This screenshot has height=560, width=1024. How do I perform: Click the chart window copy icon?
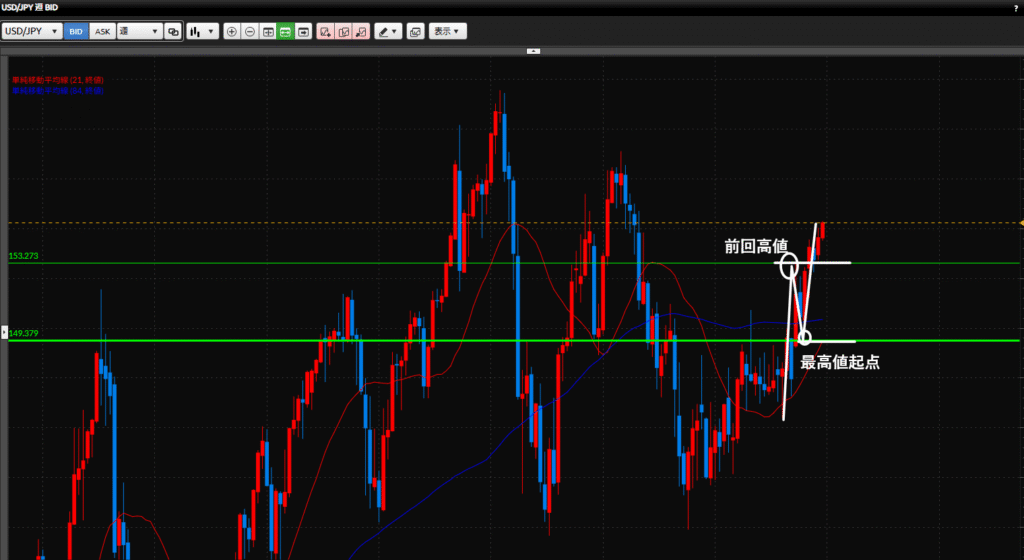coord(416,31)
